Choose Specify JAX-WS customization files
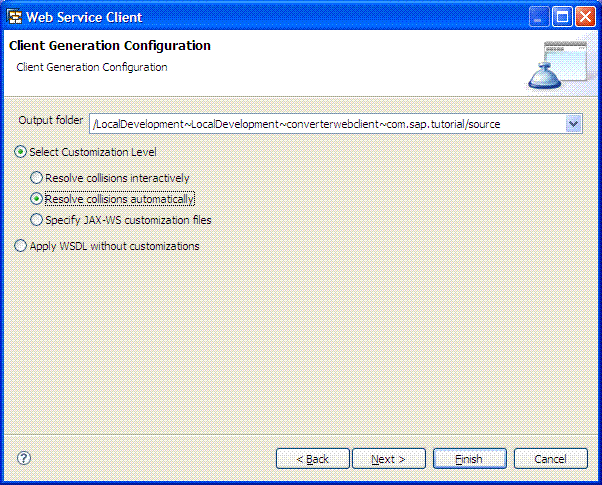 [37, 220]
